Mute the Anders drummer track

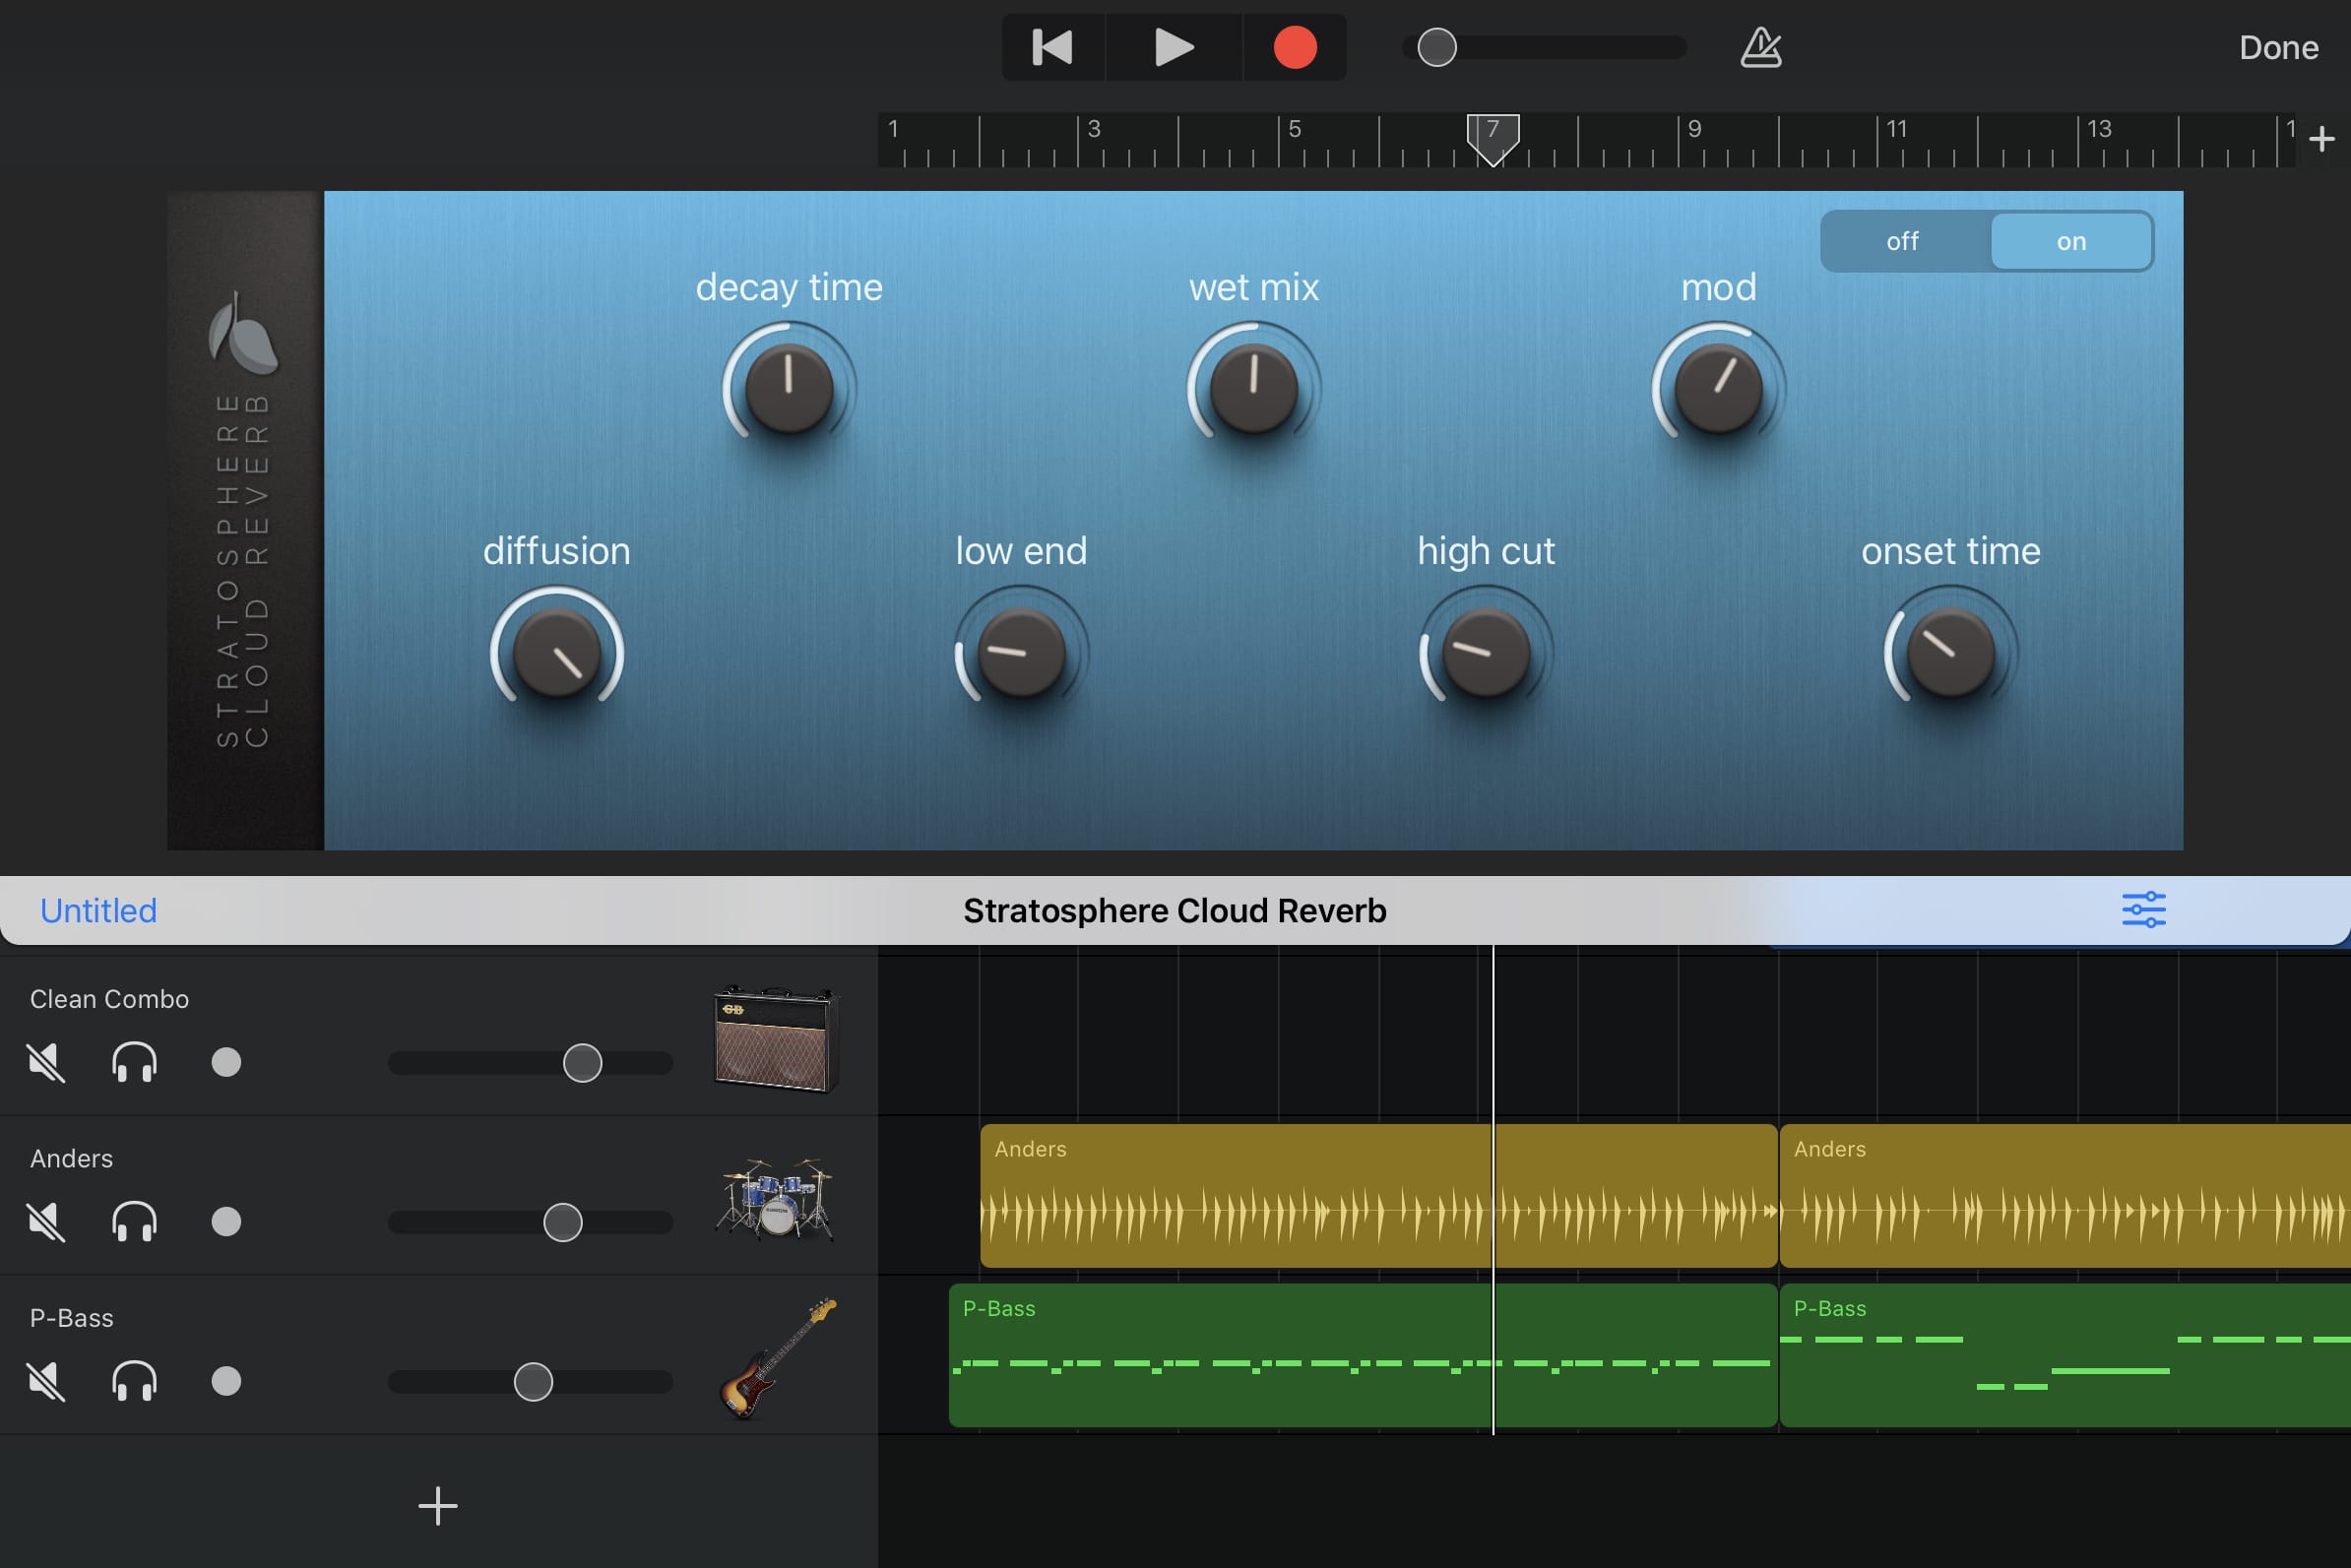tap(47, 1222)
